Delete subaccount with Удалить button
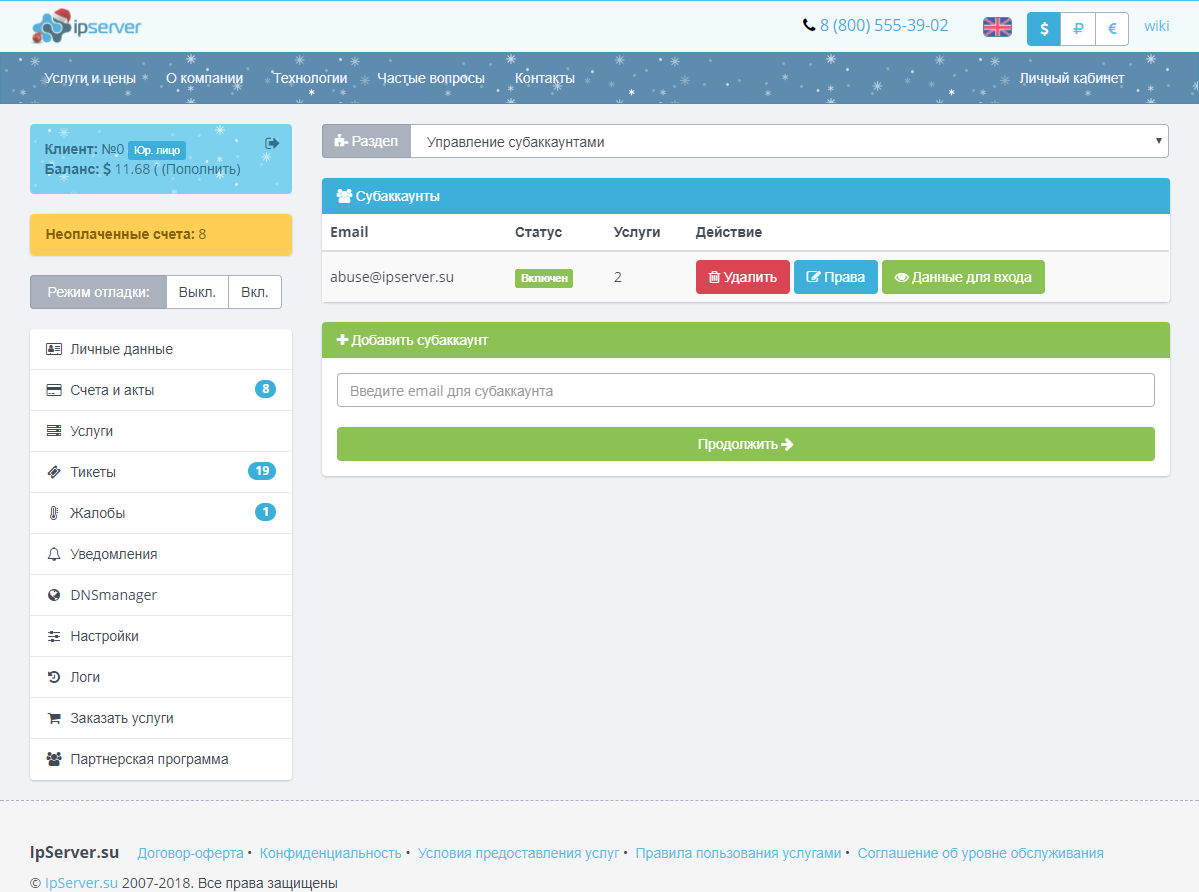The width and height of the screenshot is (1199, 892). 742,277
